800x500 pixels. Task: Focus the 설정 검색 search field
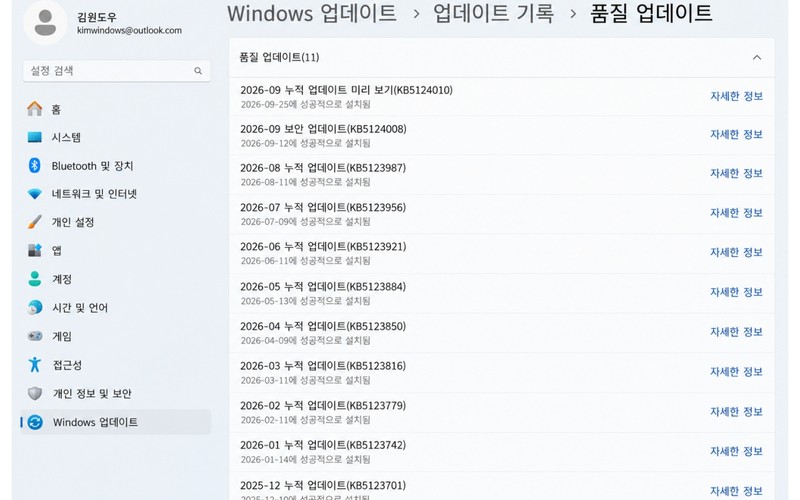(116, 71)
